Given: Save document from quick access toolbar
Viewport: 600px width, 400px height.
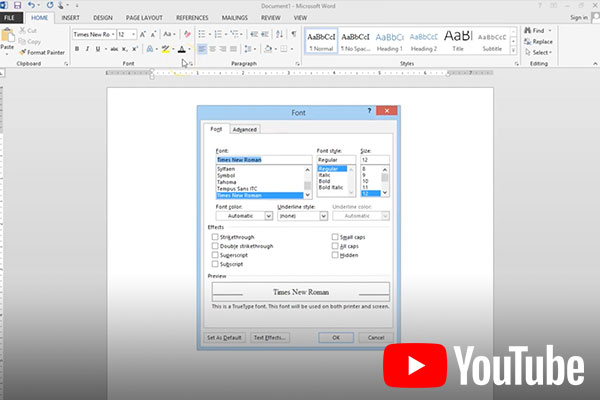Looking at the screenshot, I should [x=17, y=5].
